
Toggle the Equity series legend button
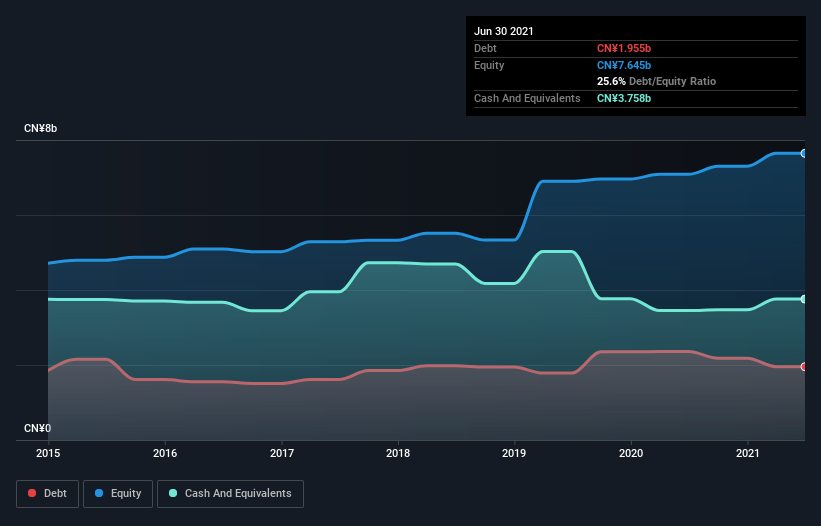118,494
